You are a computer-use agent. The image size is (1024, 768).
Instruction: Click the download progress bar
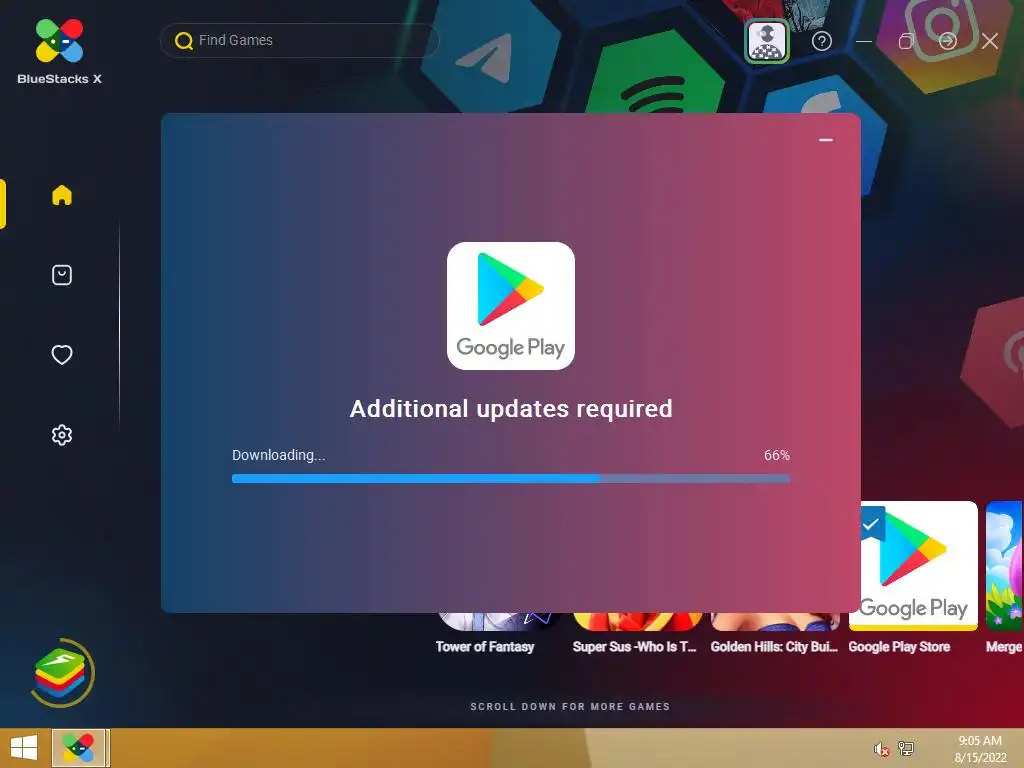511,479
